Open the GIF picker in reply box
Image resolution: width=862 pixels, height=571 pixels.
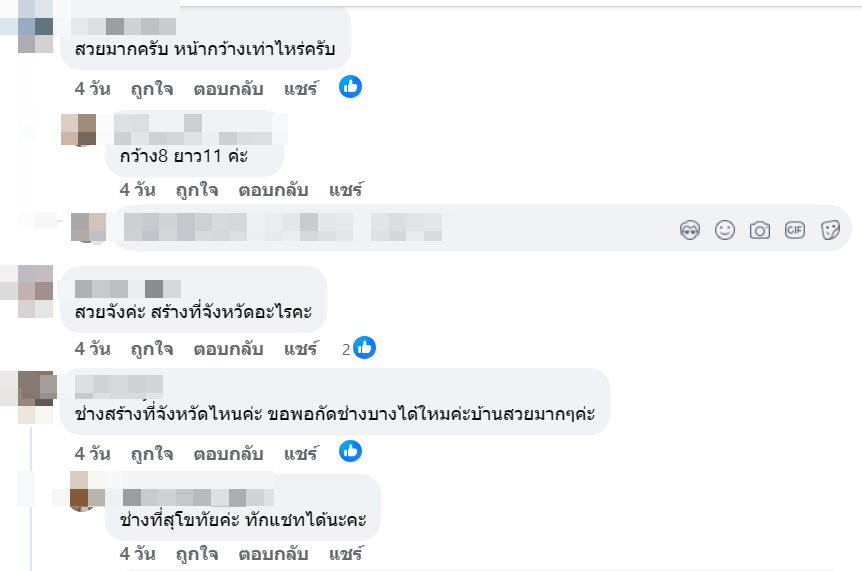(795, 230)
